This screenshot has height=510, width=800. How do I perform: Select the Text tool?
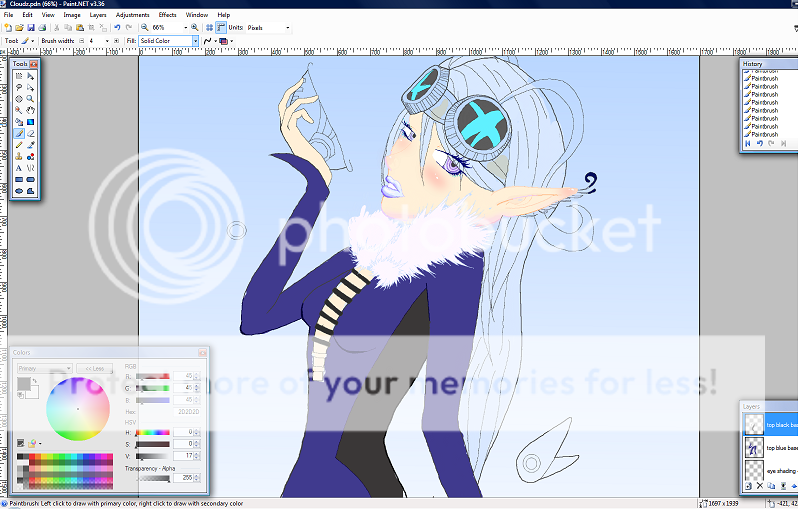point(19,166)
